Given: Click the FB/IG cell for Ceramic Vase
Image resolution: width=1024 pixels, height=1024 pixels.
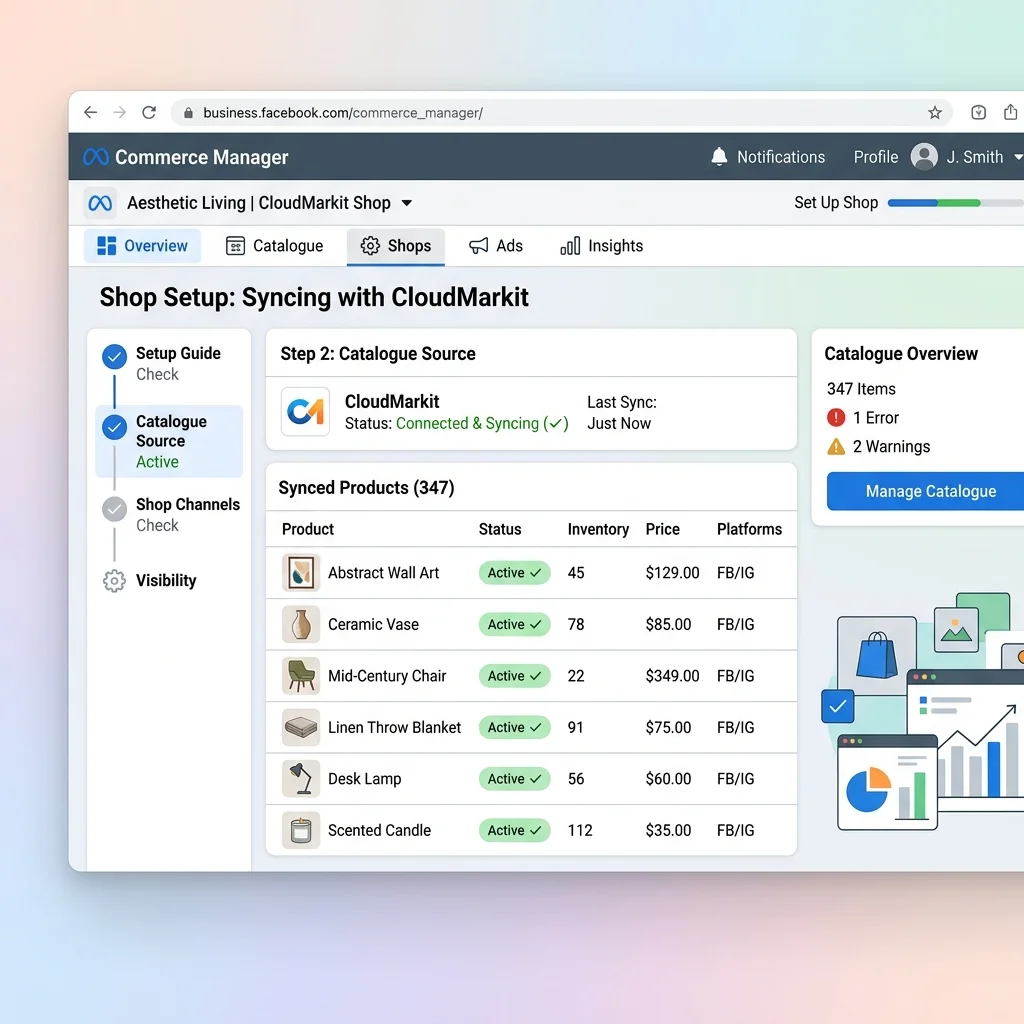Looking at the screenshot, I should pos(735,624).
